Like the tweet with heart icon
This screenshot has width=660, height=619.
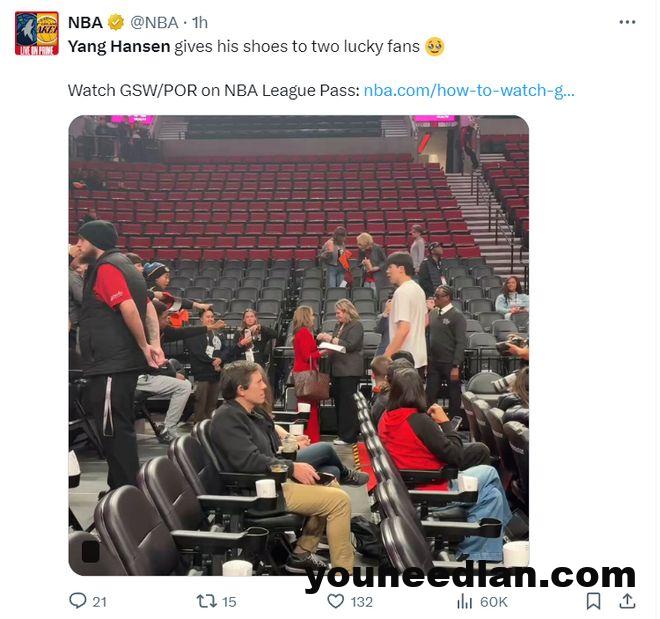coord(335,601)
